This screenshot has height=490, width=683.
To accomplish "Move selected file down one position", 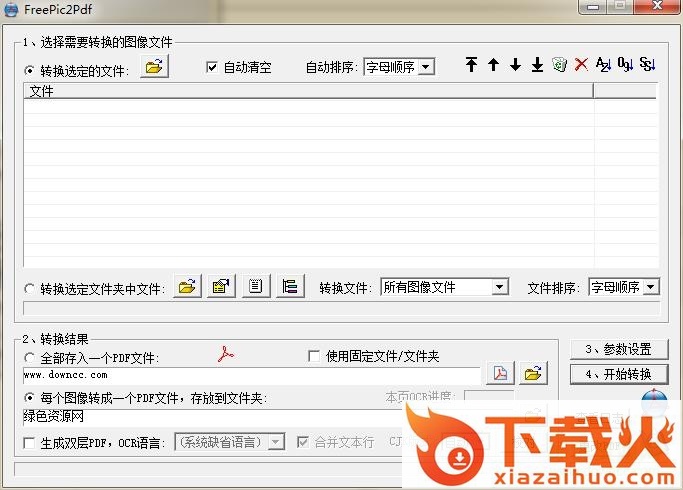I will pyautogui.click(x=515, y=64).
